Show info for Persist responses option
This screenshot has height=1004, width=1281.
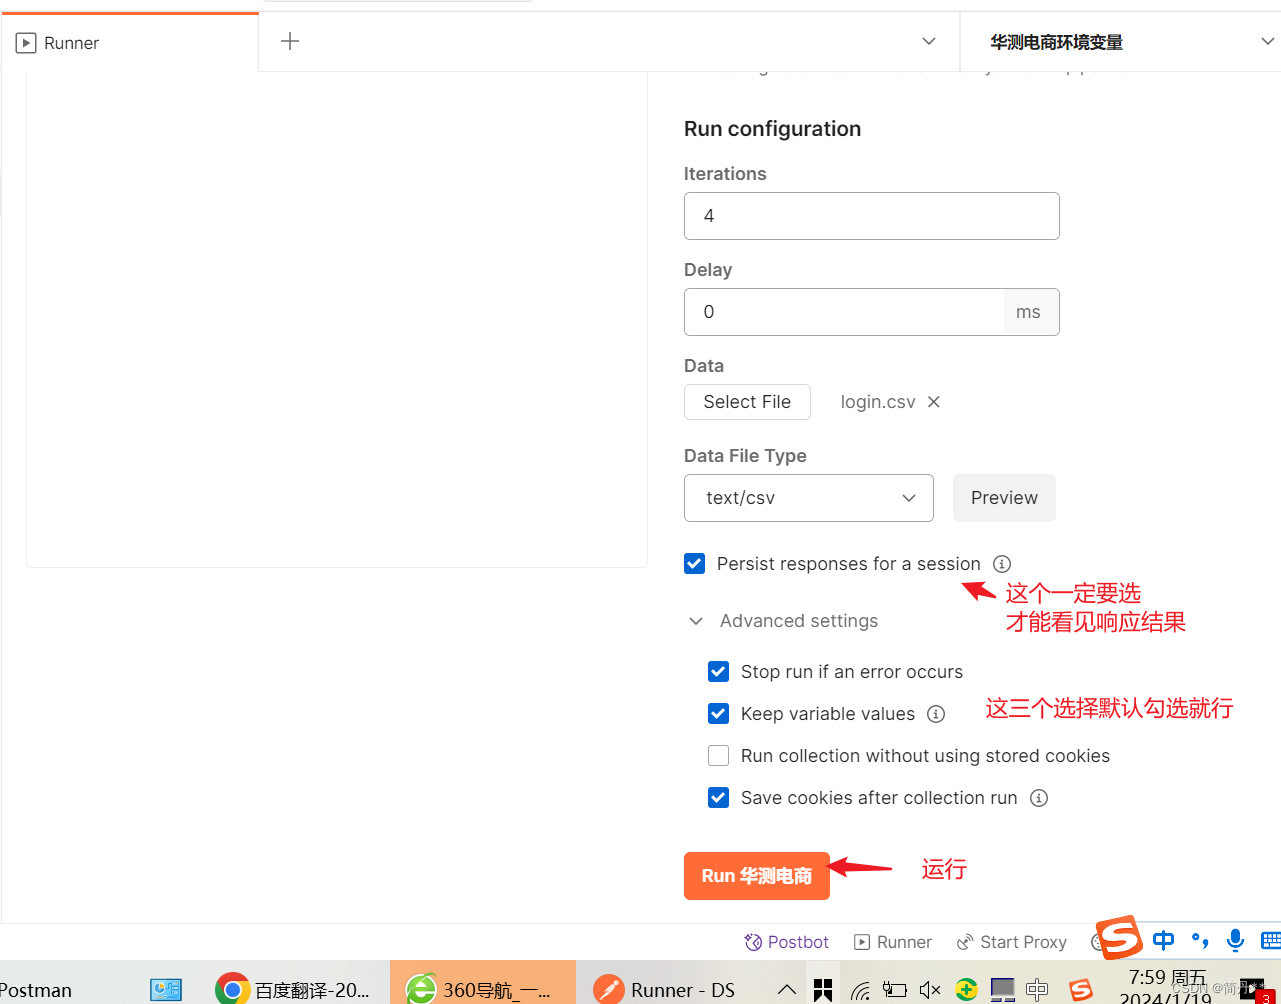coord(1002,564)
